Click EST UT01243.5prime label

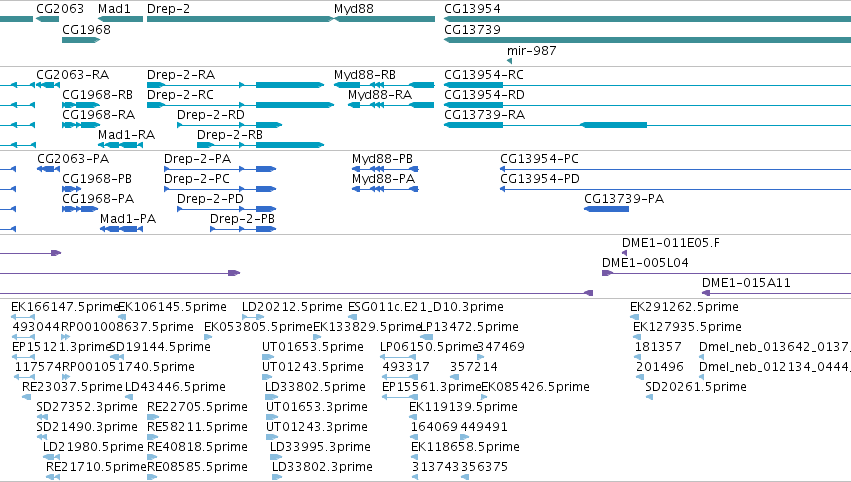(x=313, y=367)
